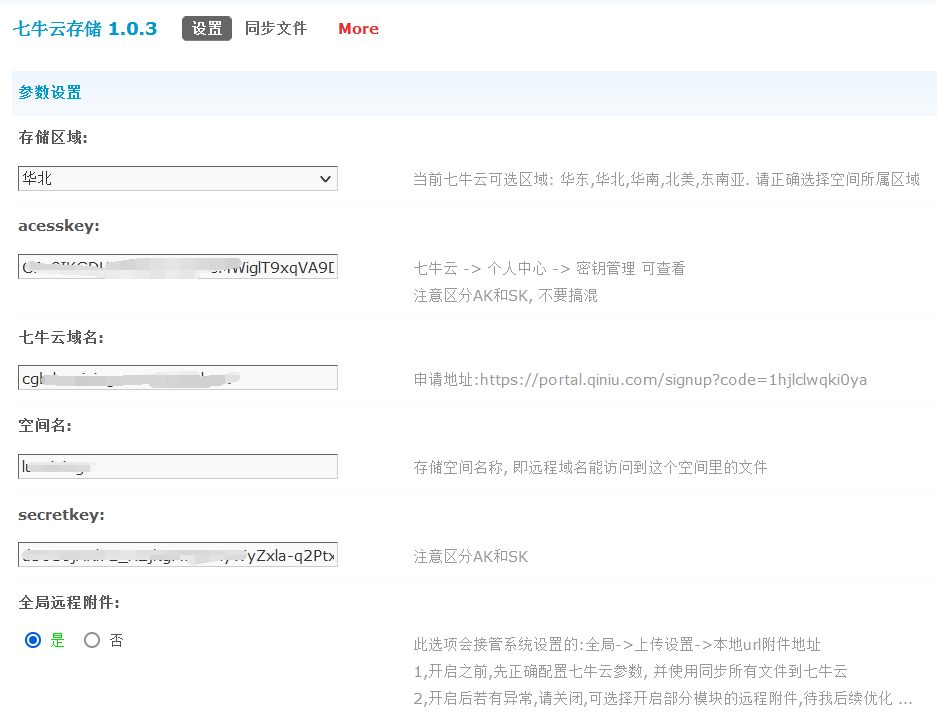Switch to the 同步文件 tab
937x718 pixels.
click(275, 29)
